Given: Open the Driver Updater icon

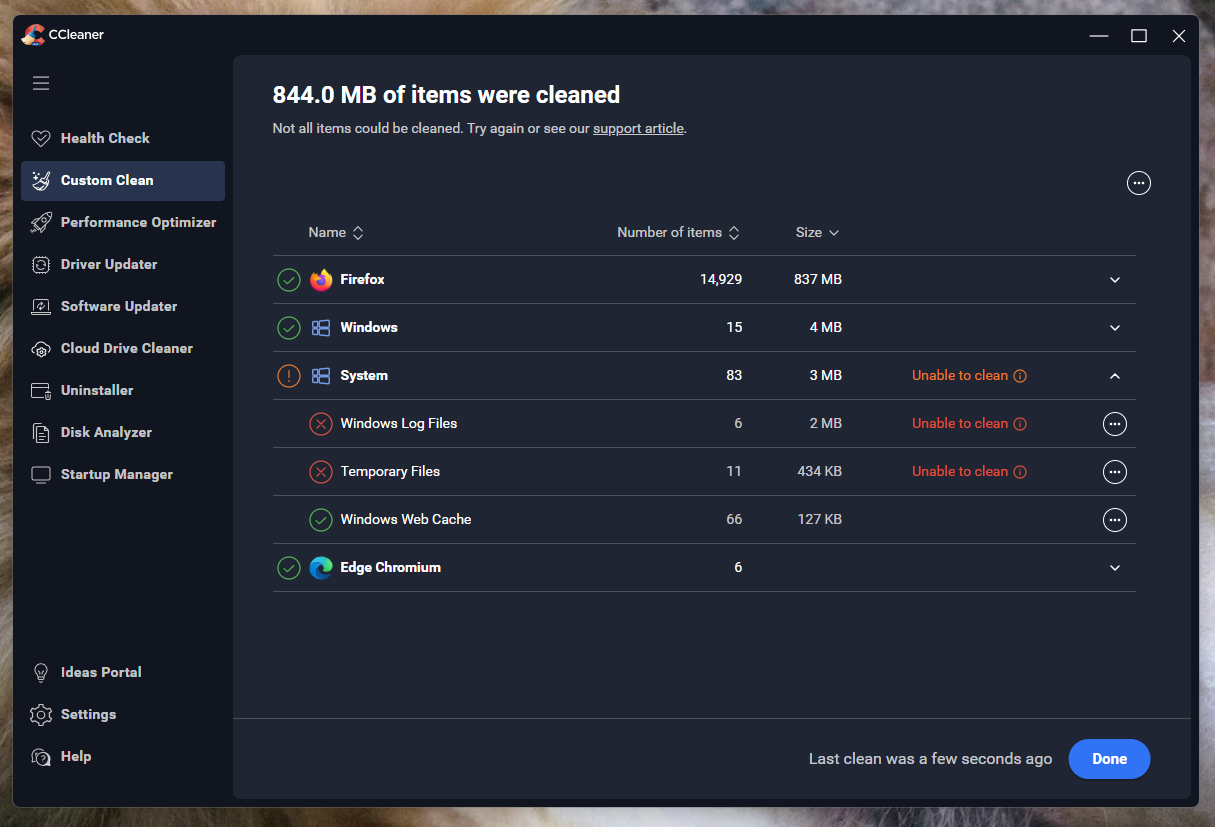Looking at the screenshot, I should tap(41, 265).
